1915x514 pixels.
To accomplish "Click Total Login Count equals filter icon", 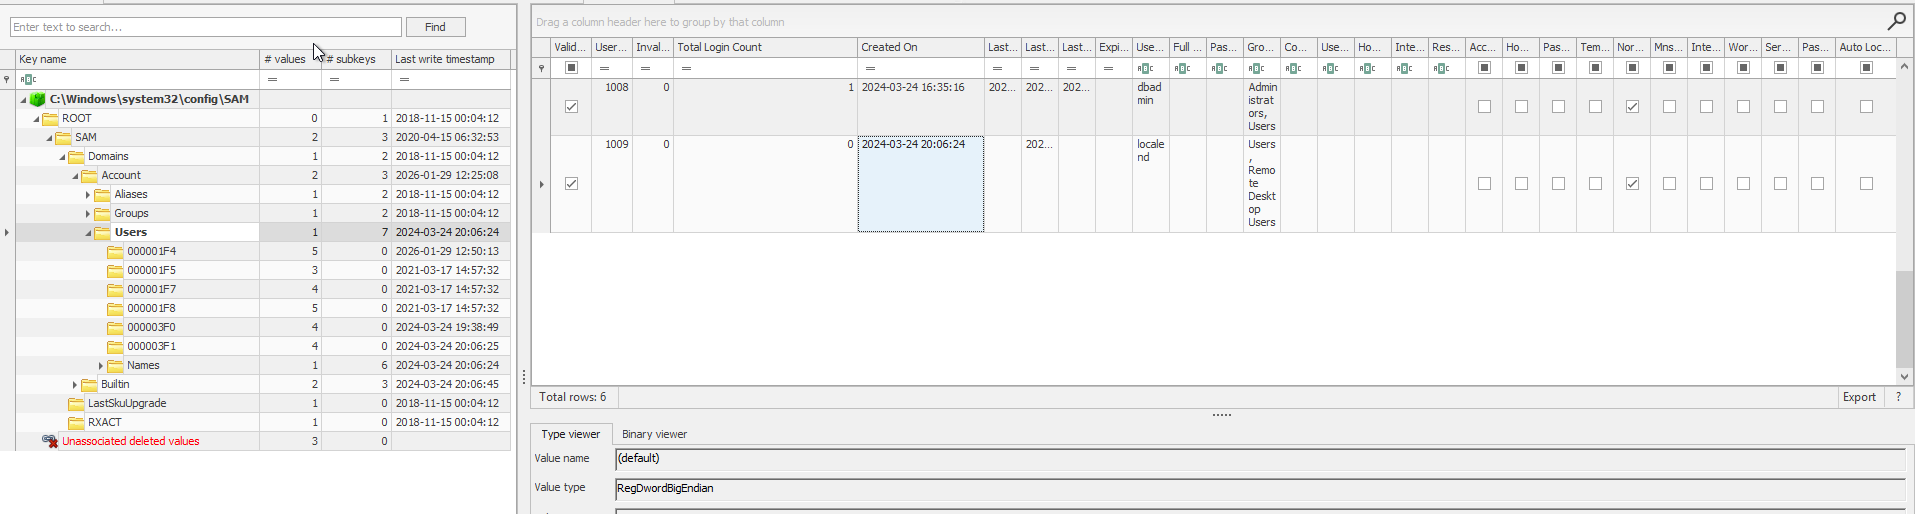I will pyautogui.click(x=686, y=68).
